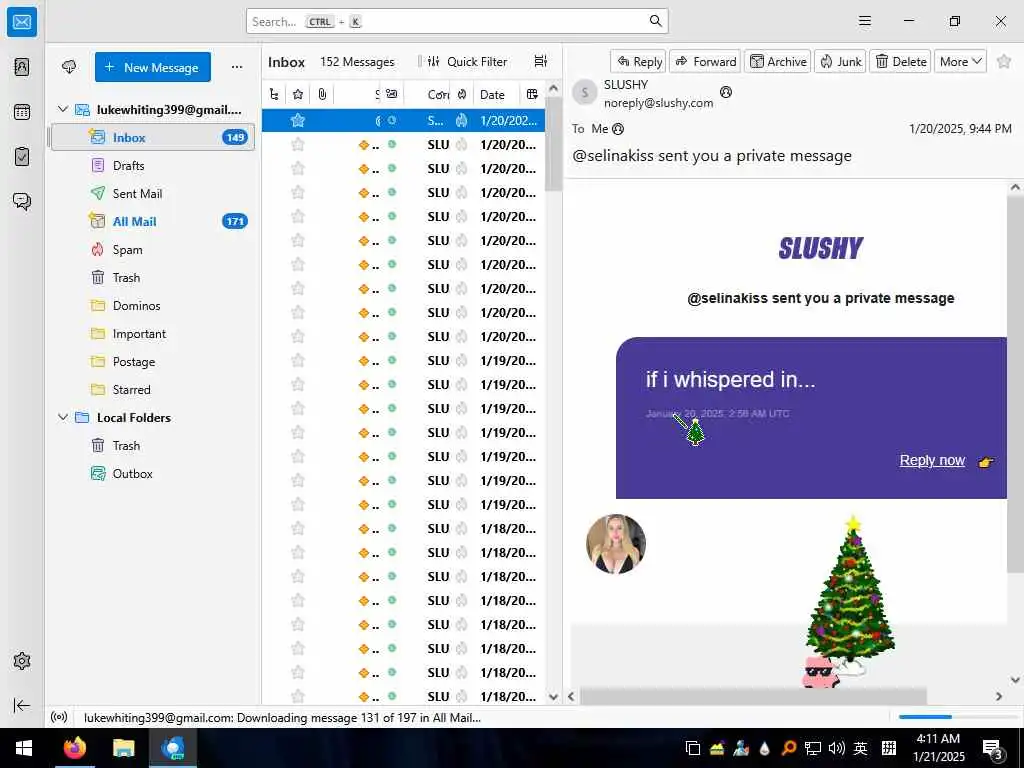Open the Calendar space
Image resolution: width=1024 pixels, height=768 pixels.
pos(22,112)
